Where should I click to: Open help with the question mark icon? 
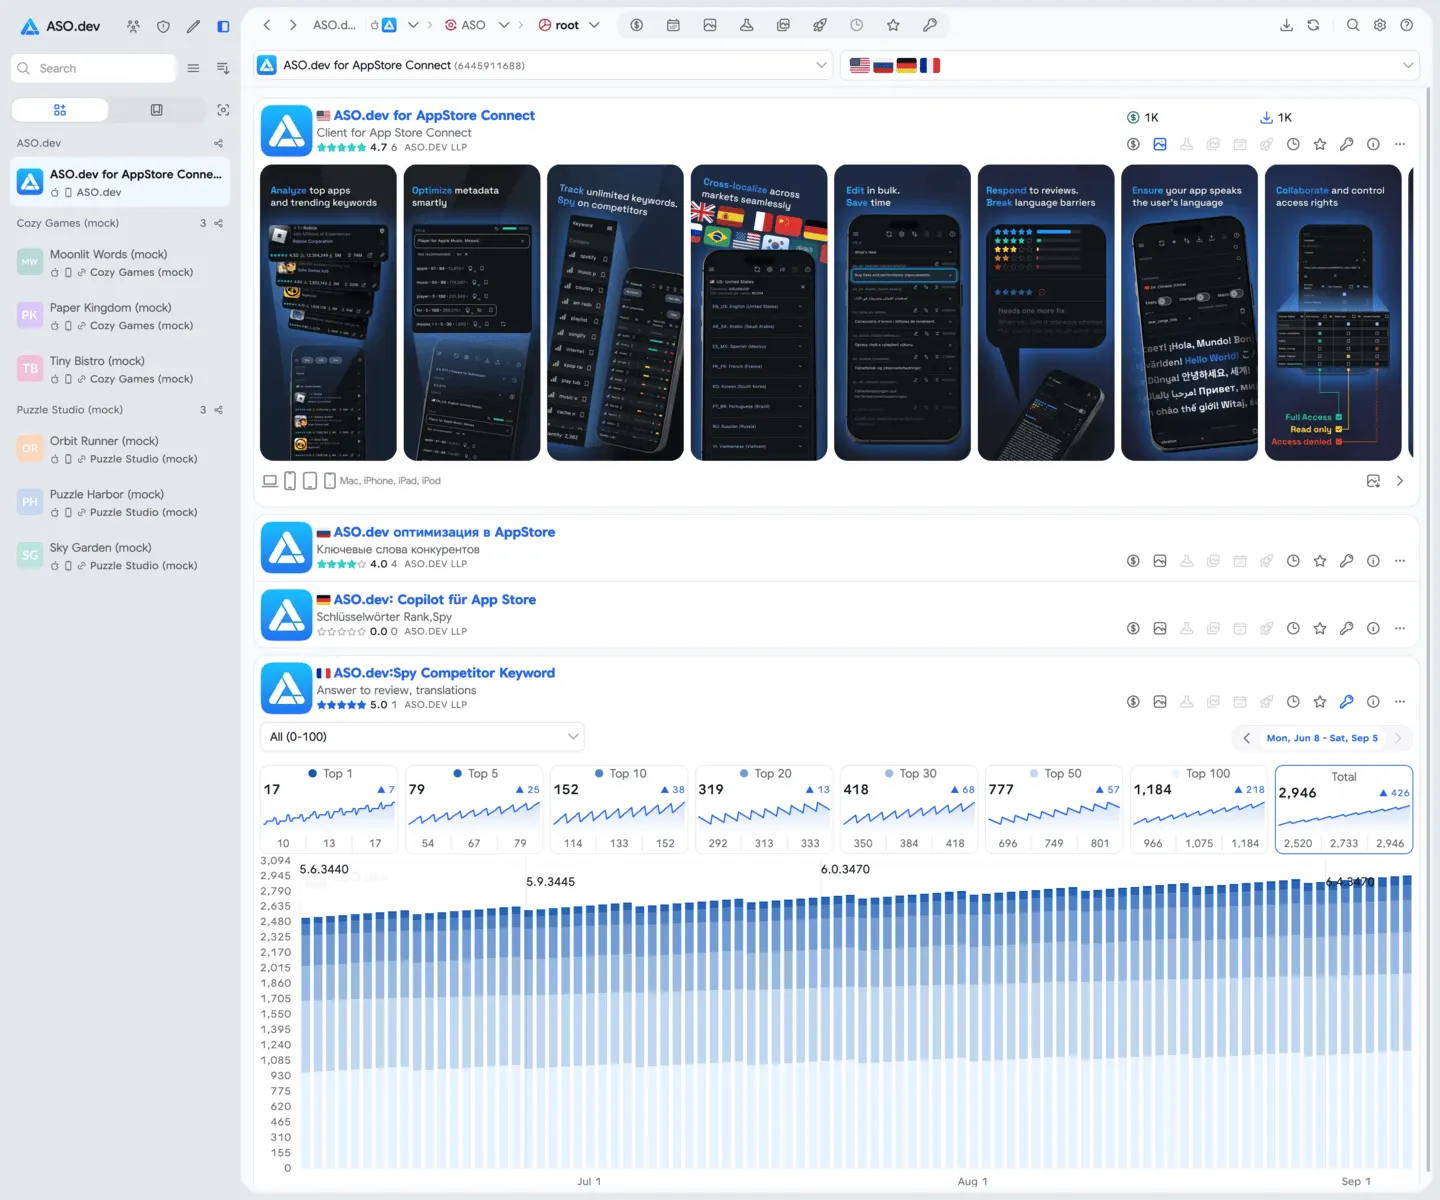(x=1407, y=25)
